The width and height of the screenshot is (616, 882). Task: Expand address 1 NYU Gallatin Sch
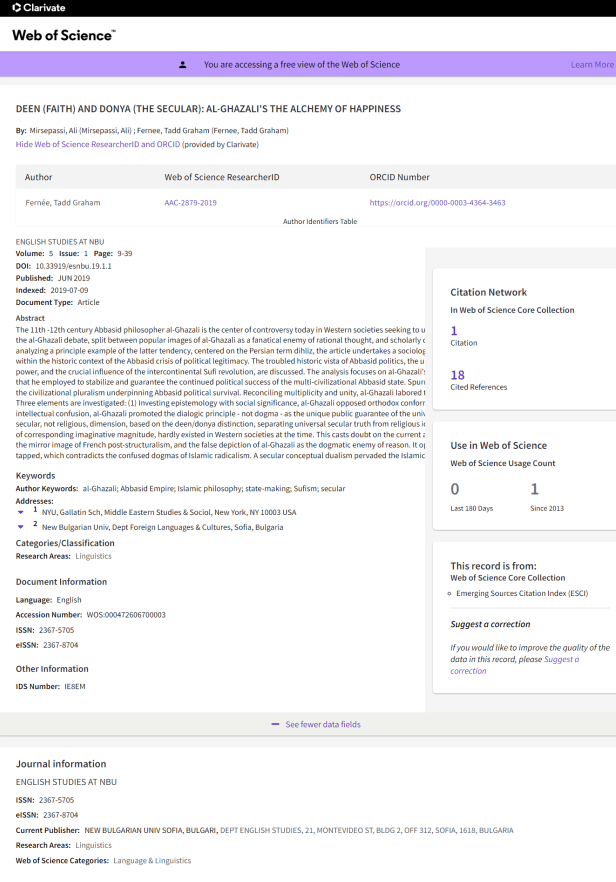[21, 512]
